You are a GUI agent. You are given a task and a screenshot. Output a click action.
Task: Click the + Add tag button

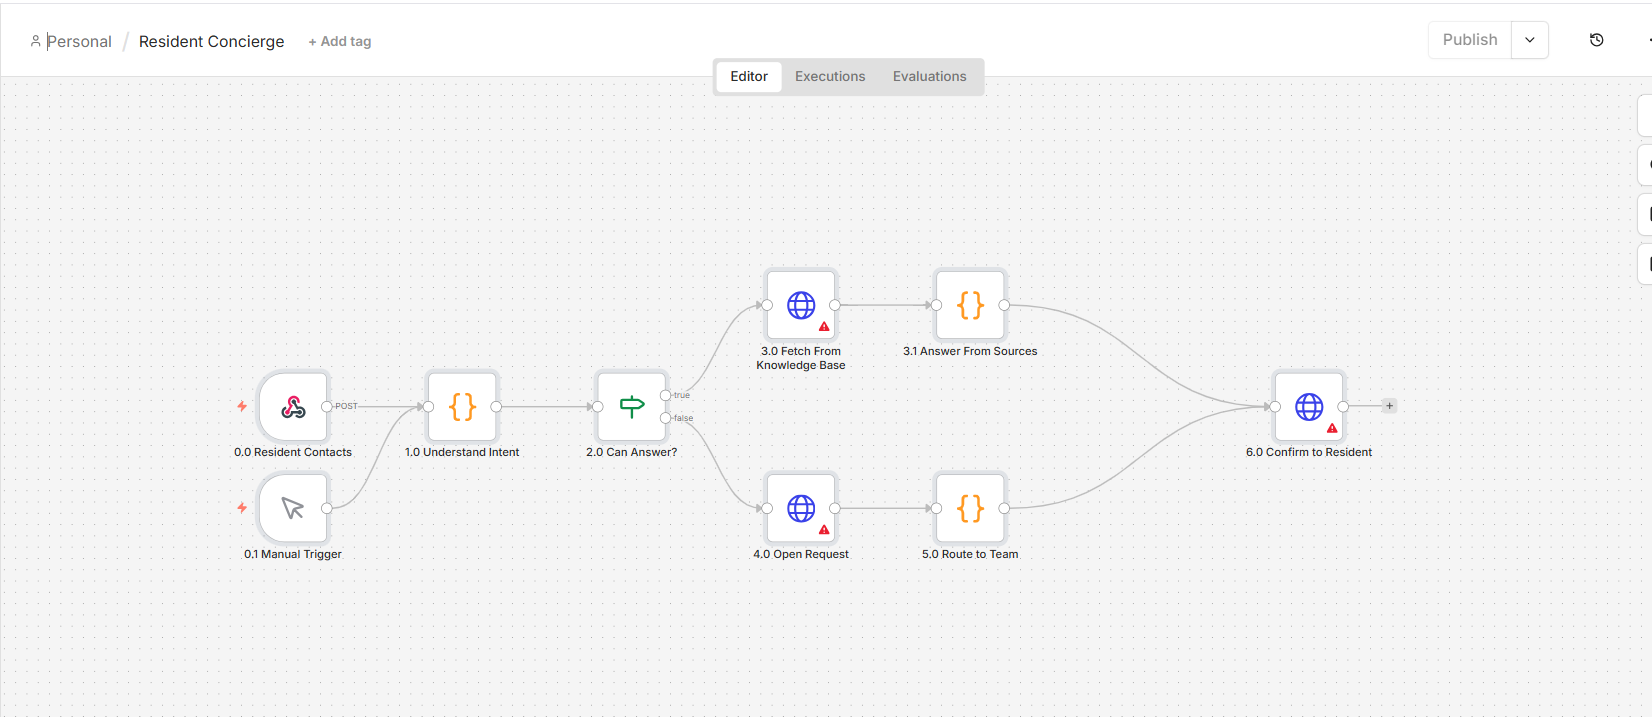click(x=340, y=41)
